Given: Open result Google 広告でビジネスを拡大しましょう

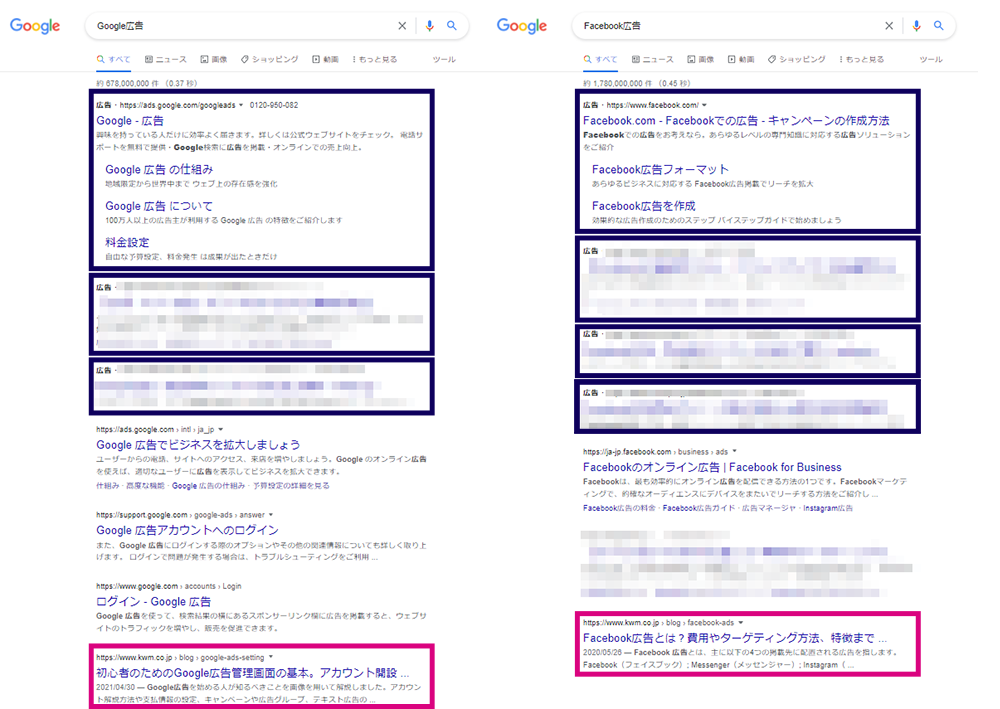Looking at the screenshot, I should point(198,444).
